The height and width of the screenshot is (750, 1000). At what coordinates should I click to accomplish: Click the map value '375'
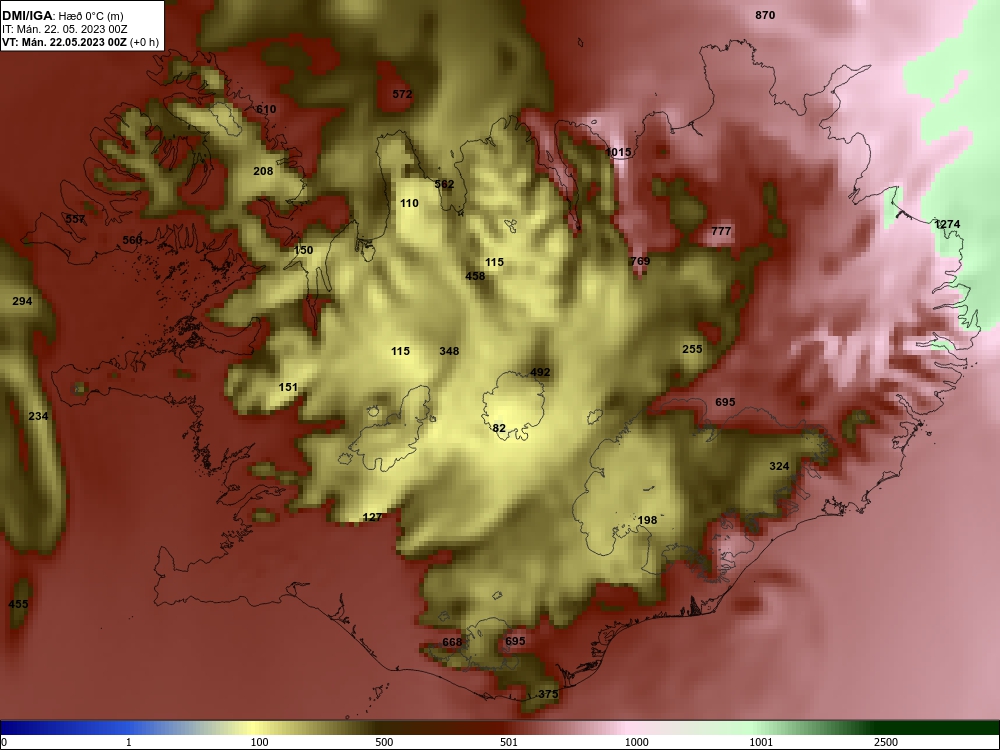[x=548, y=694]
